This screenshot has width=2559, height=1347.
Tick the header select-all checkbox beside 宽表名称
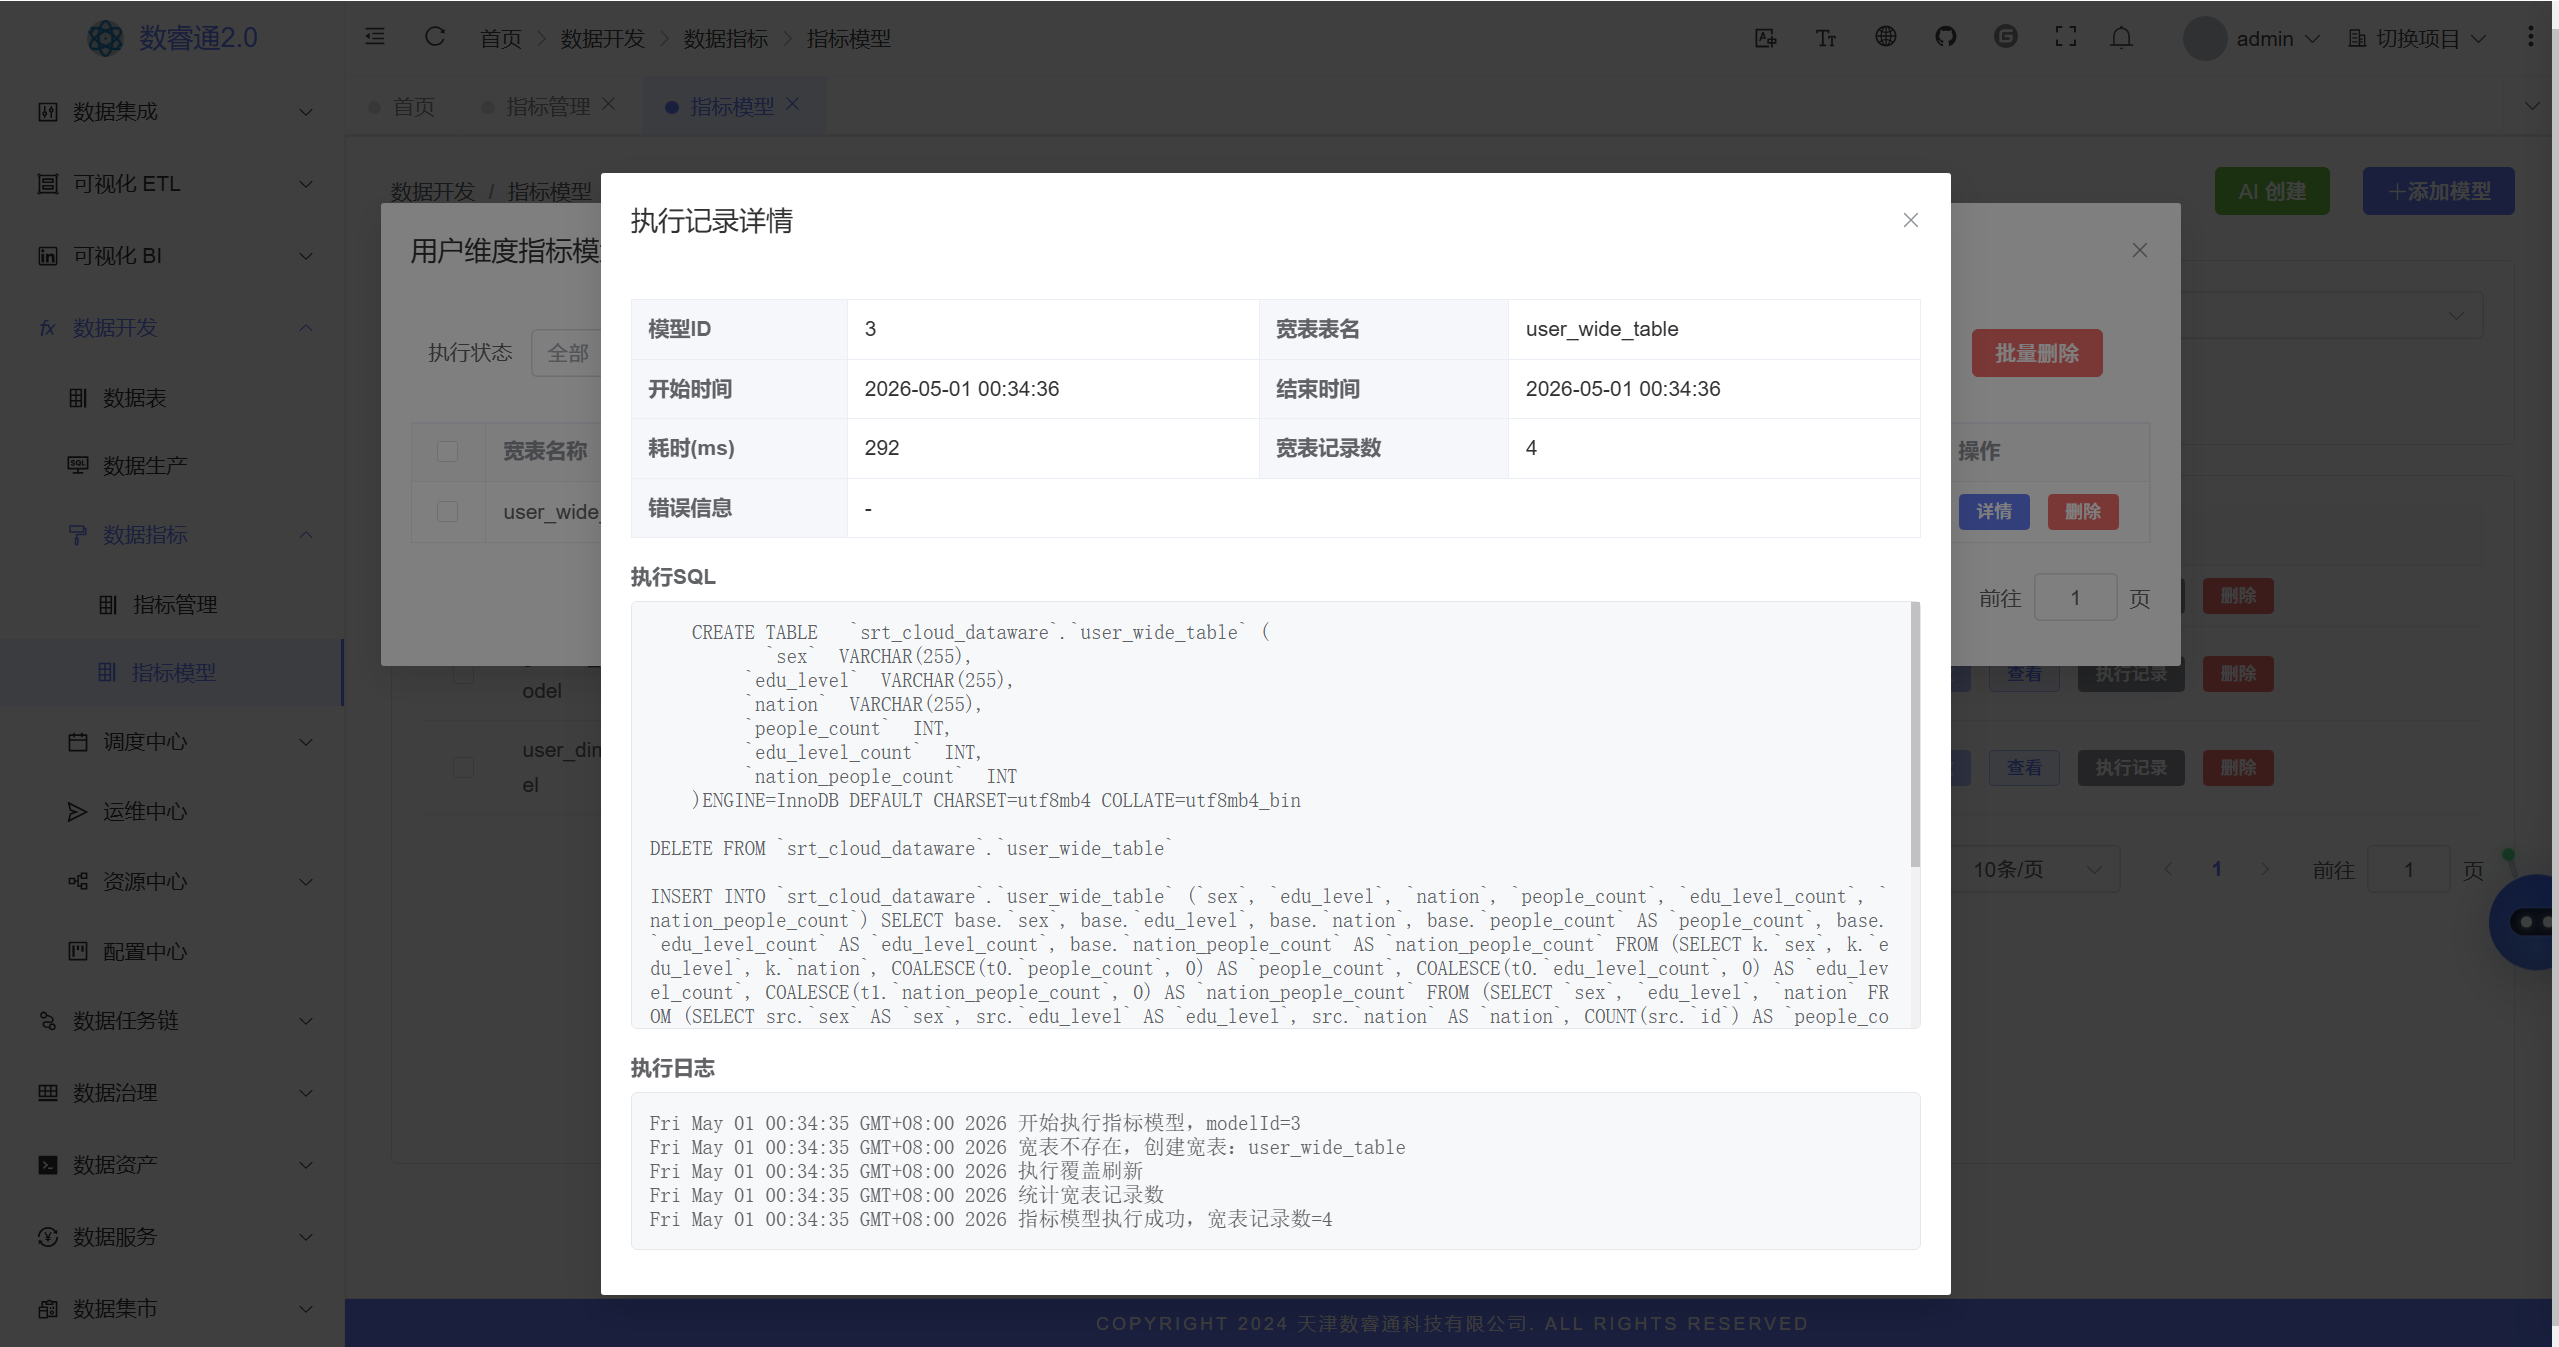click(447, 451)
